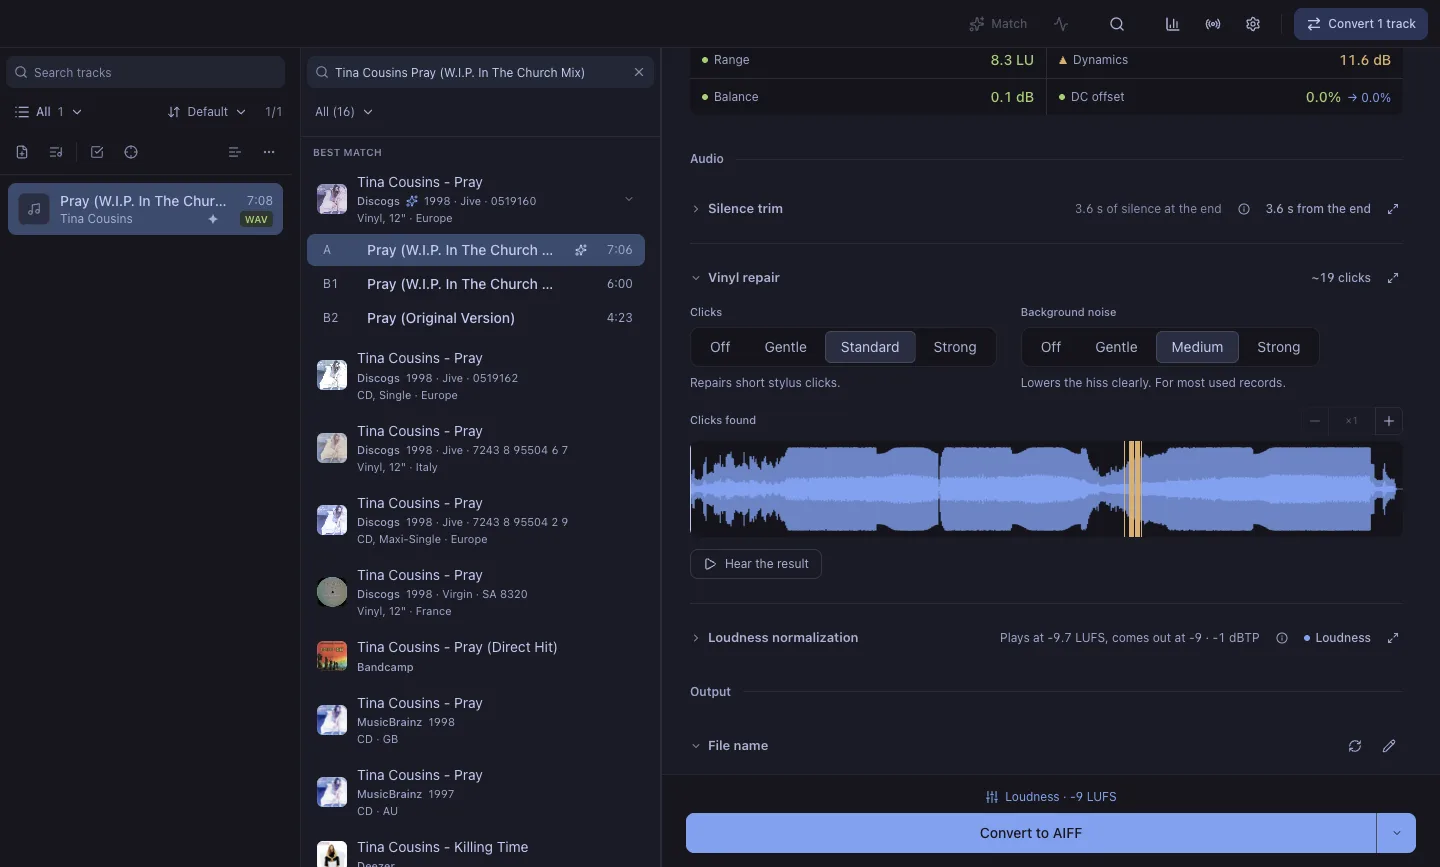Open the All tracks filter dropdown

(48, 112)
